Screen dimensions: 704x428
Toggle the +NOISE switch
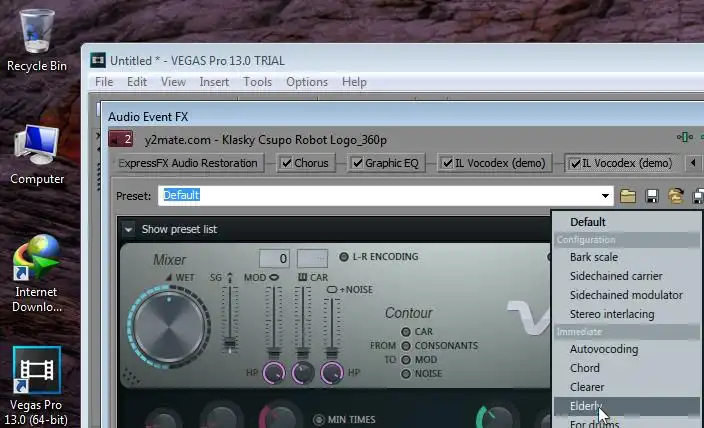[x=332, y=290]
